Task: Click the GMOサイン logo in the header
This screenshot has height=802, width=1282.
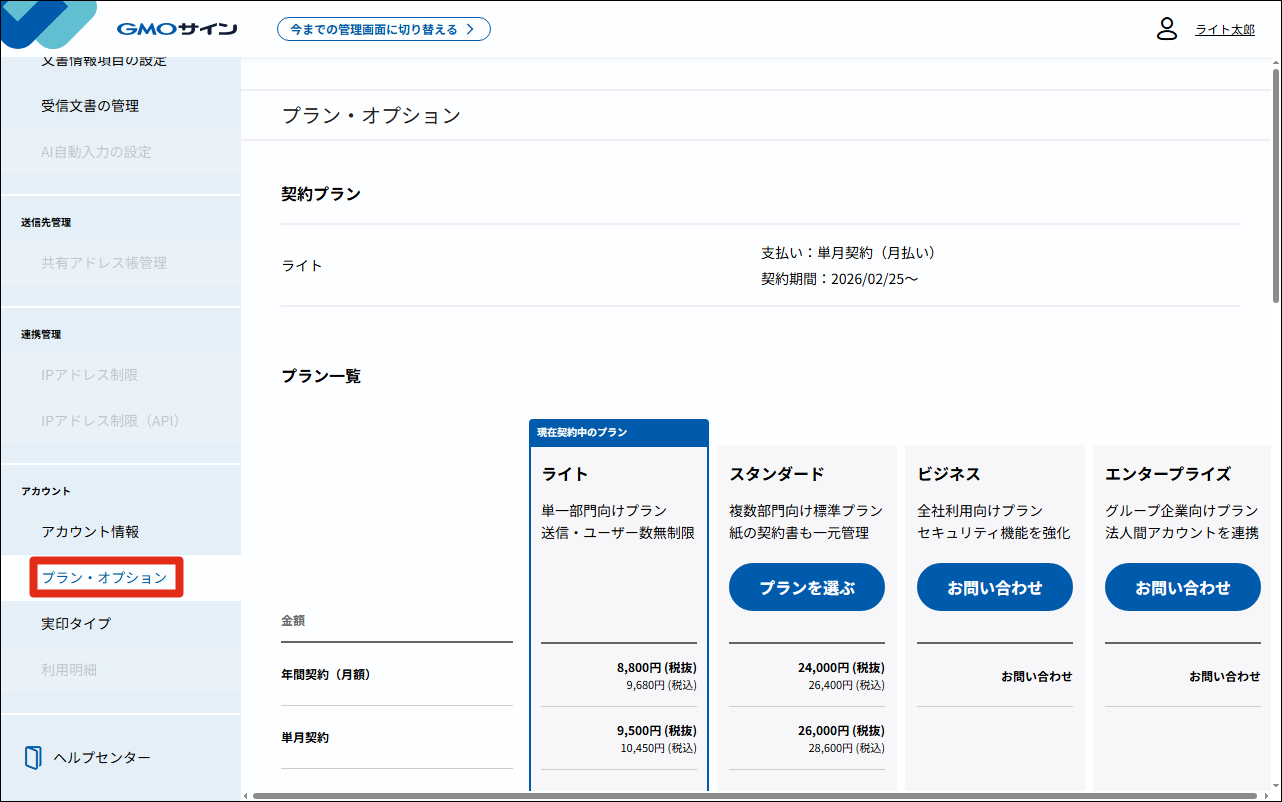Action: [x=177, y=29]
